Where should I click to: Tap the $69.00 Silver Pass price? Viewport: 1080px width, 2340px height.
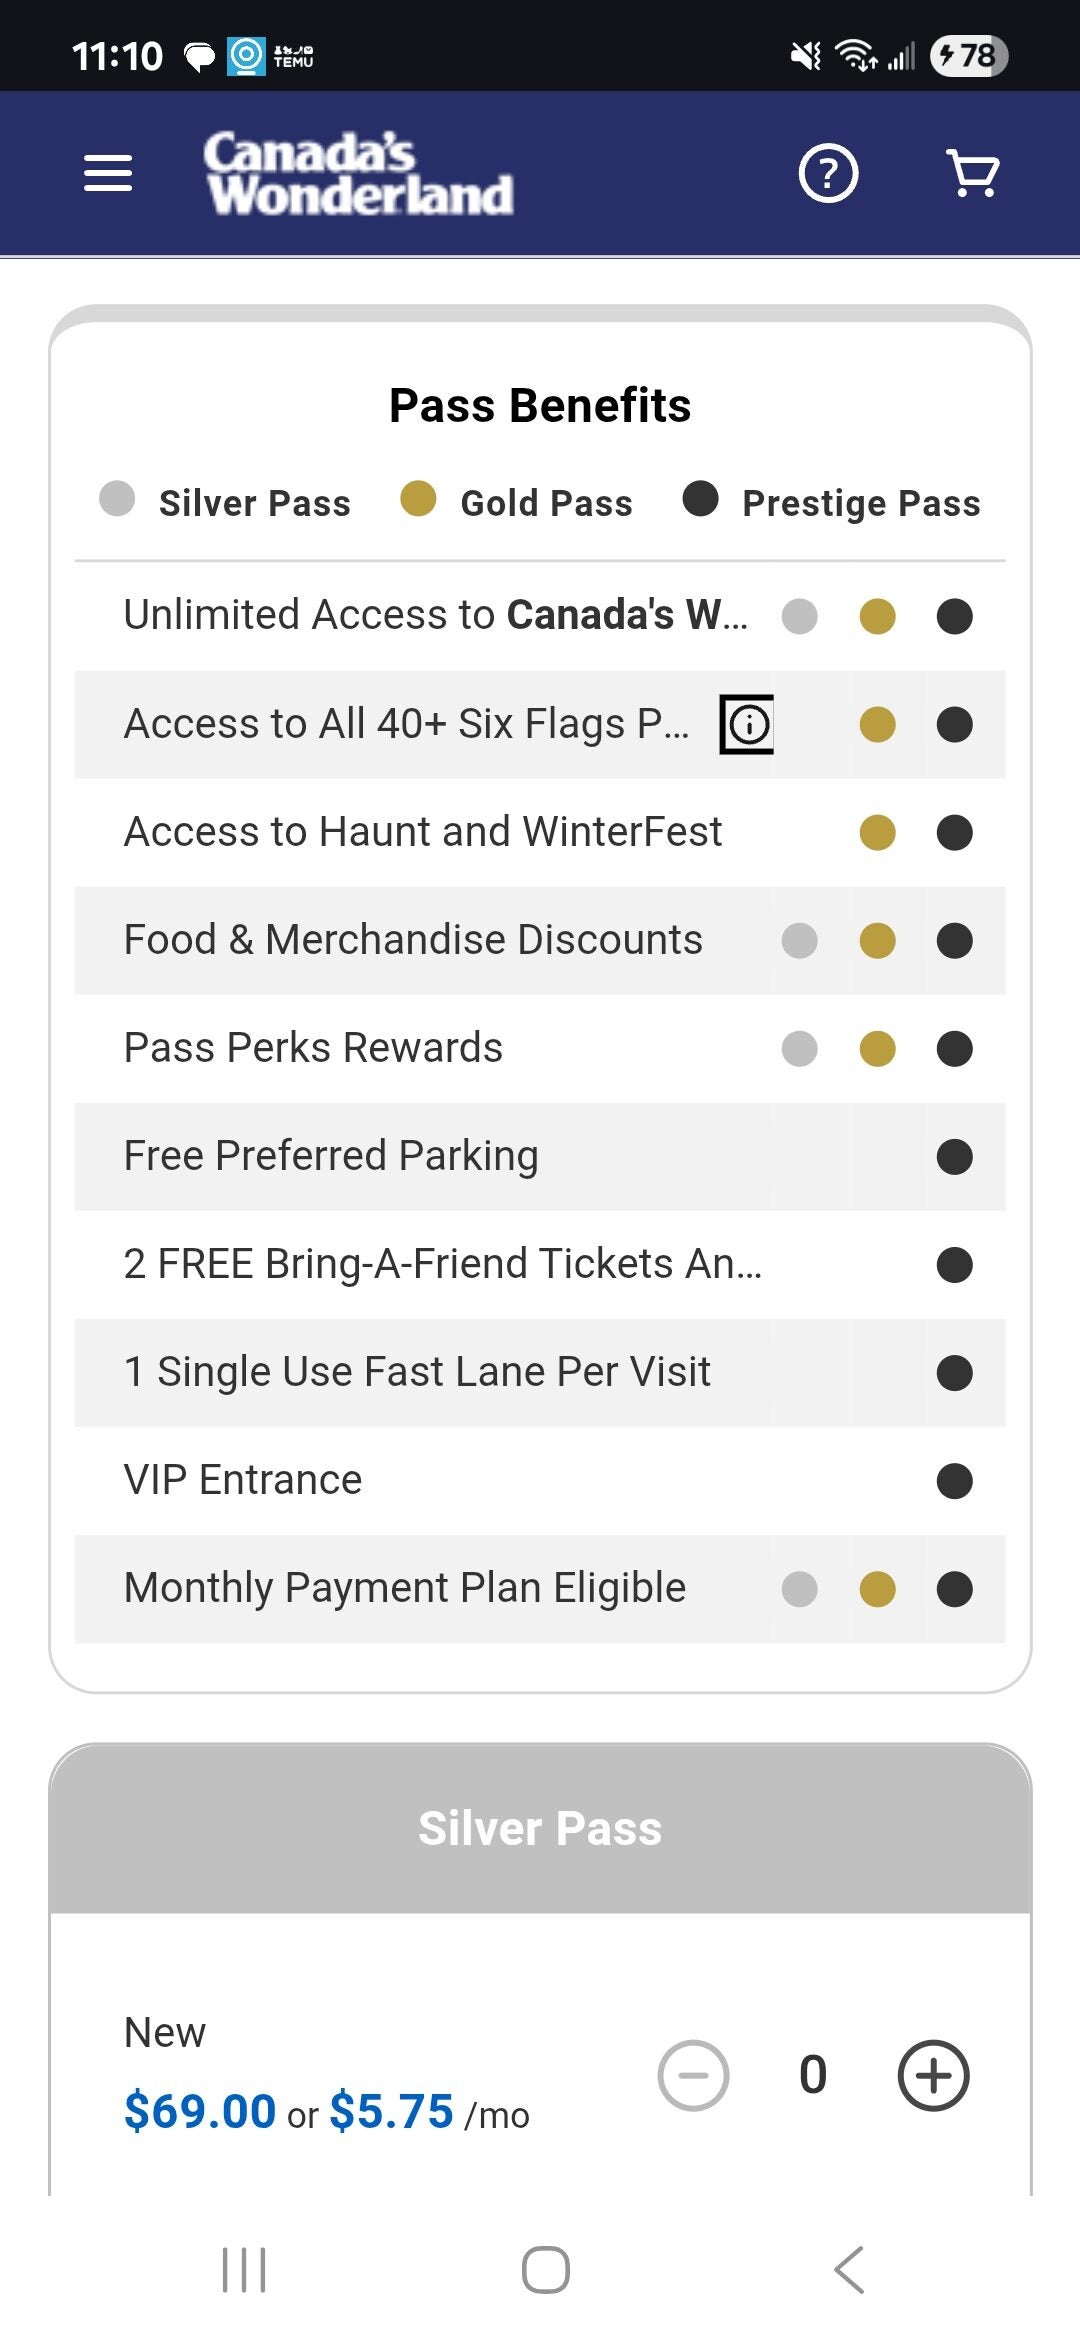coord(200,2111)
